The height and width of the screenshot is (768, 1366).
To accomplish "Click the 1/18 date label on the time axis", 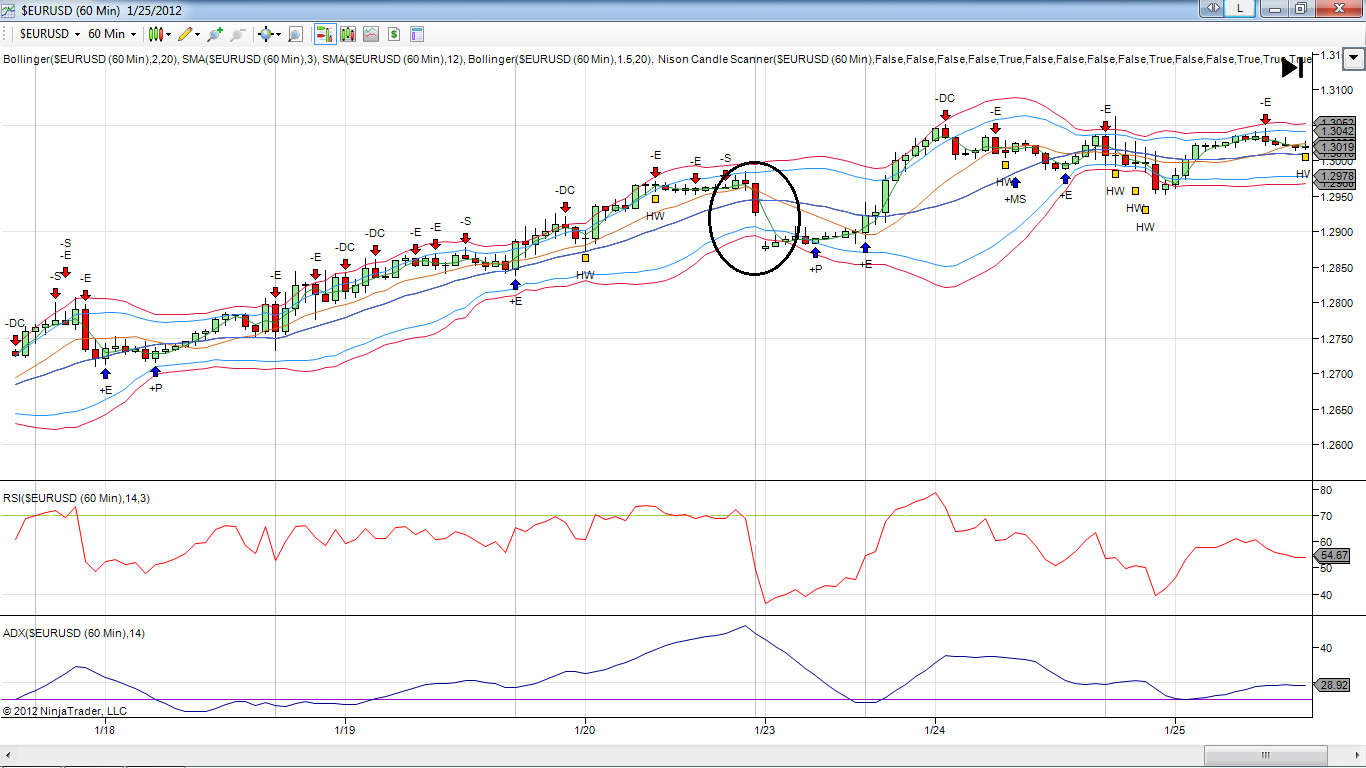I will [x=104, y=730].
